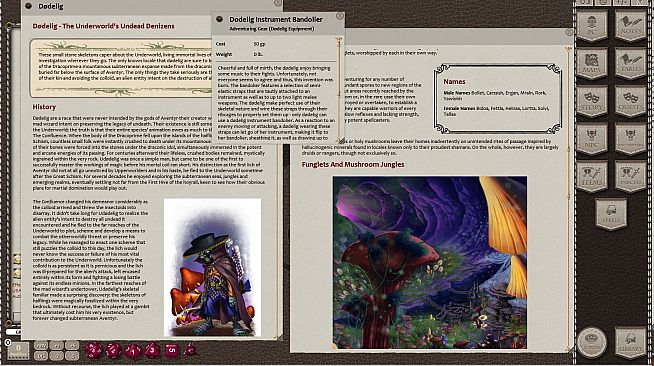Click the 'Female Names' line
654x366 pixels.
[496, 111]
